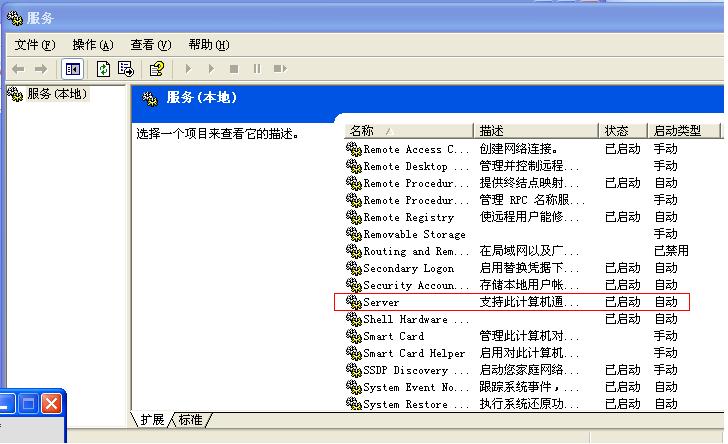Click the gear icon beside Remote Registry
The height and width of the screenshot is (444, 728).
(x=353, y=217)
